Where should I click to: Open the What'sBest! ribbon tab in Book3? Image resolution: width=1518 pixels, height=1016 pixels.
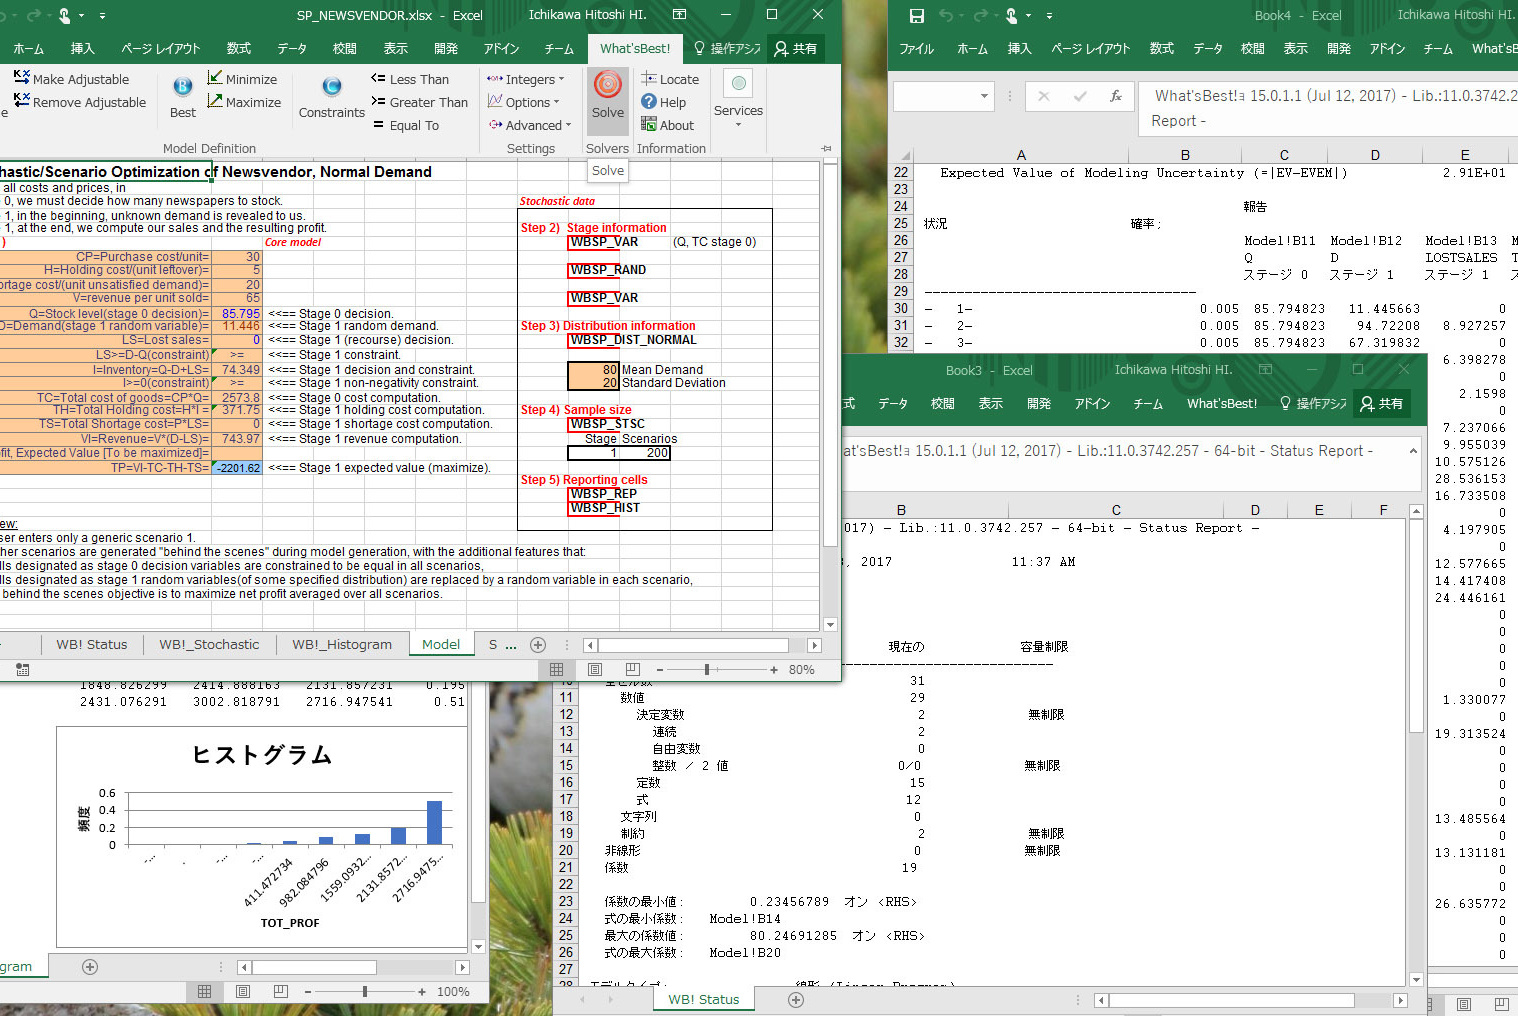(x=1222, y=404)
